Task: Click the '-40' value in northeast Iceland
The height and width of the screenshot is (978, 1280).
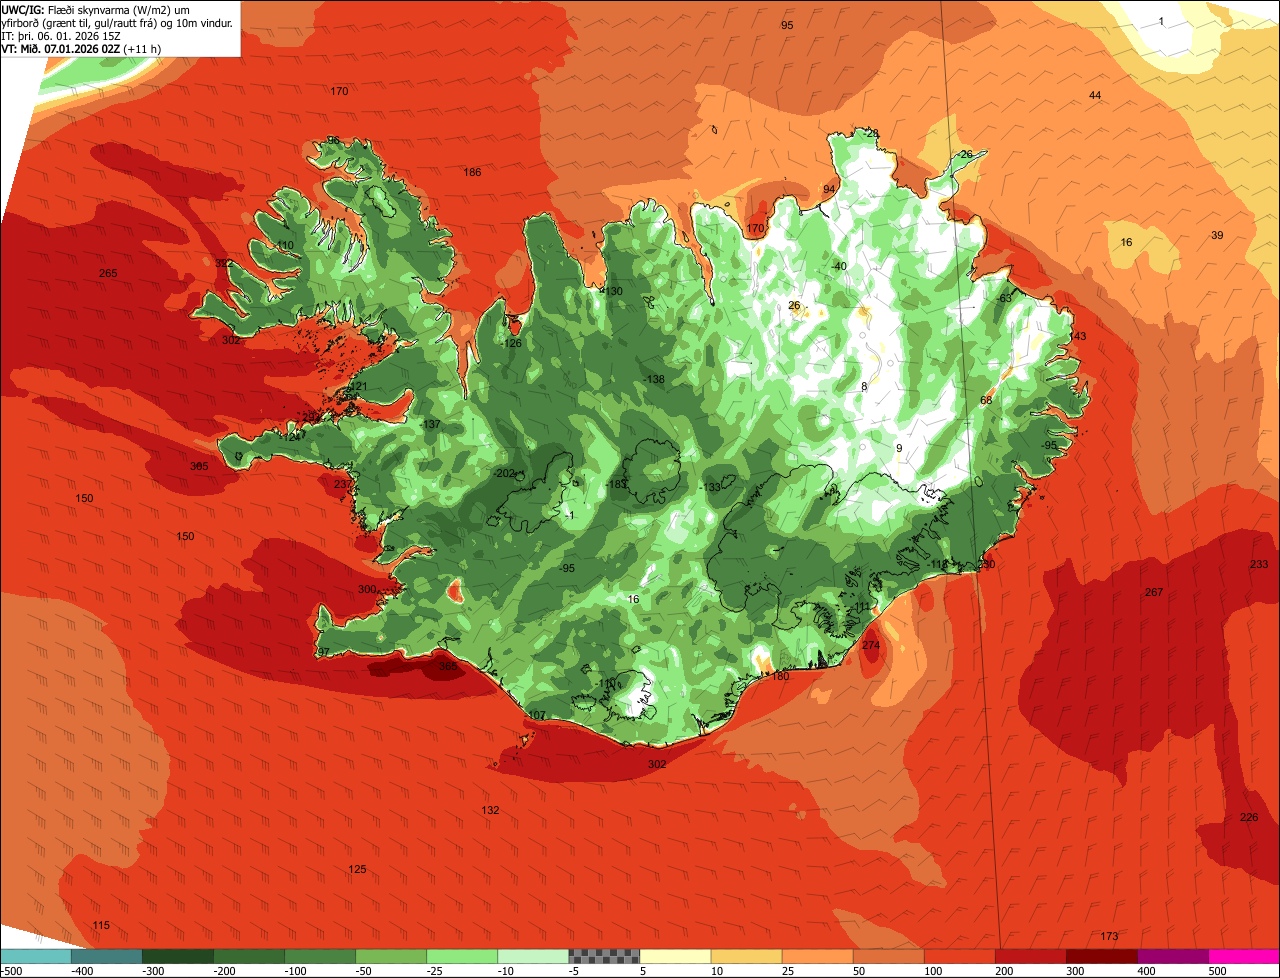Action: 838,266
